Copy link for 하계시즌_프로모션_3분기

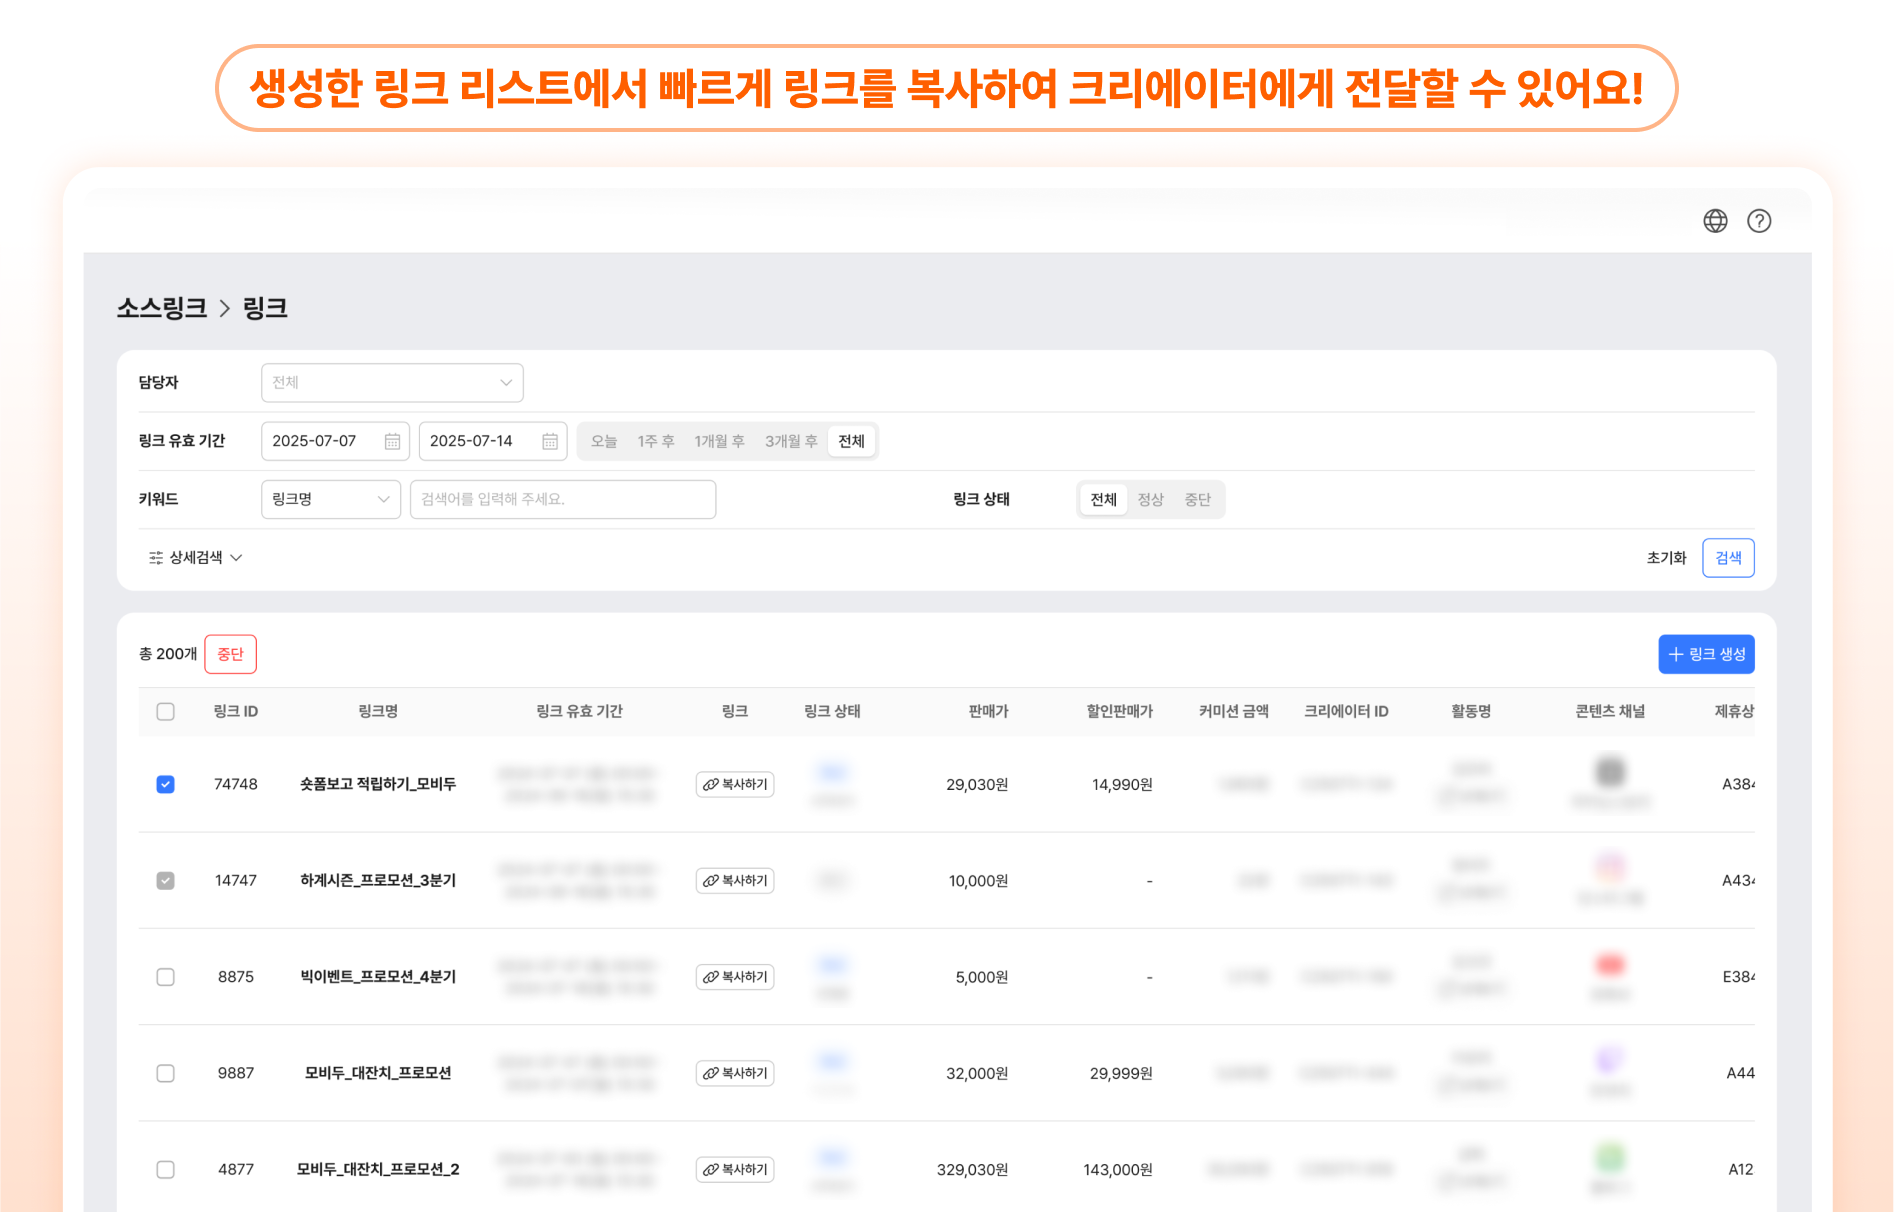tap(735, 881)
